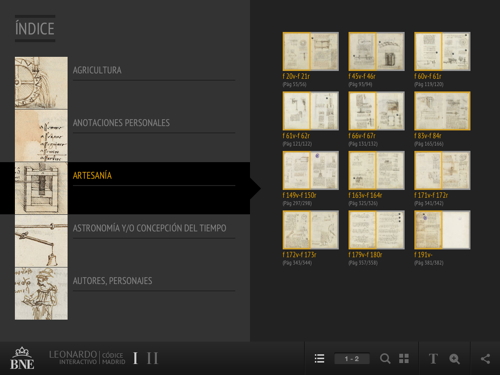Click the f 149v-f 150r caption link

coord(299,195)
